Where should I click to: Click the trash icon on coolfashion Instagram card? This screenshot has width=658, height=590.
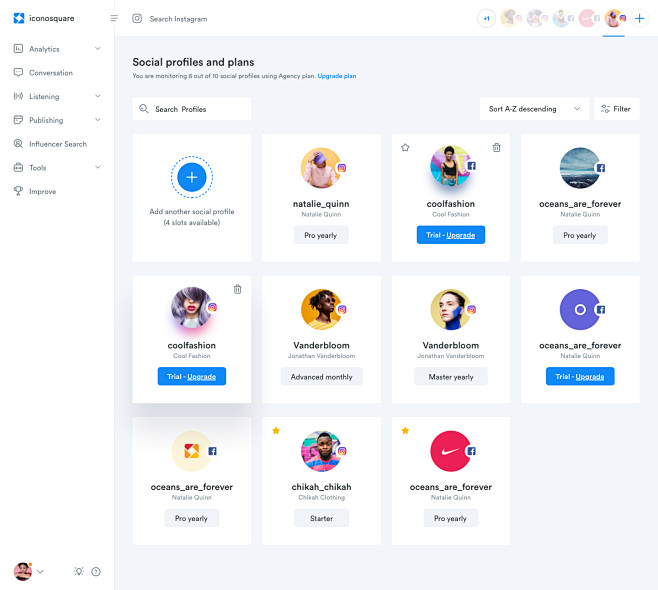[x=238, y=289]
